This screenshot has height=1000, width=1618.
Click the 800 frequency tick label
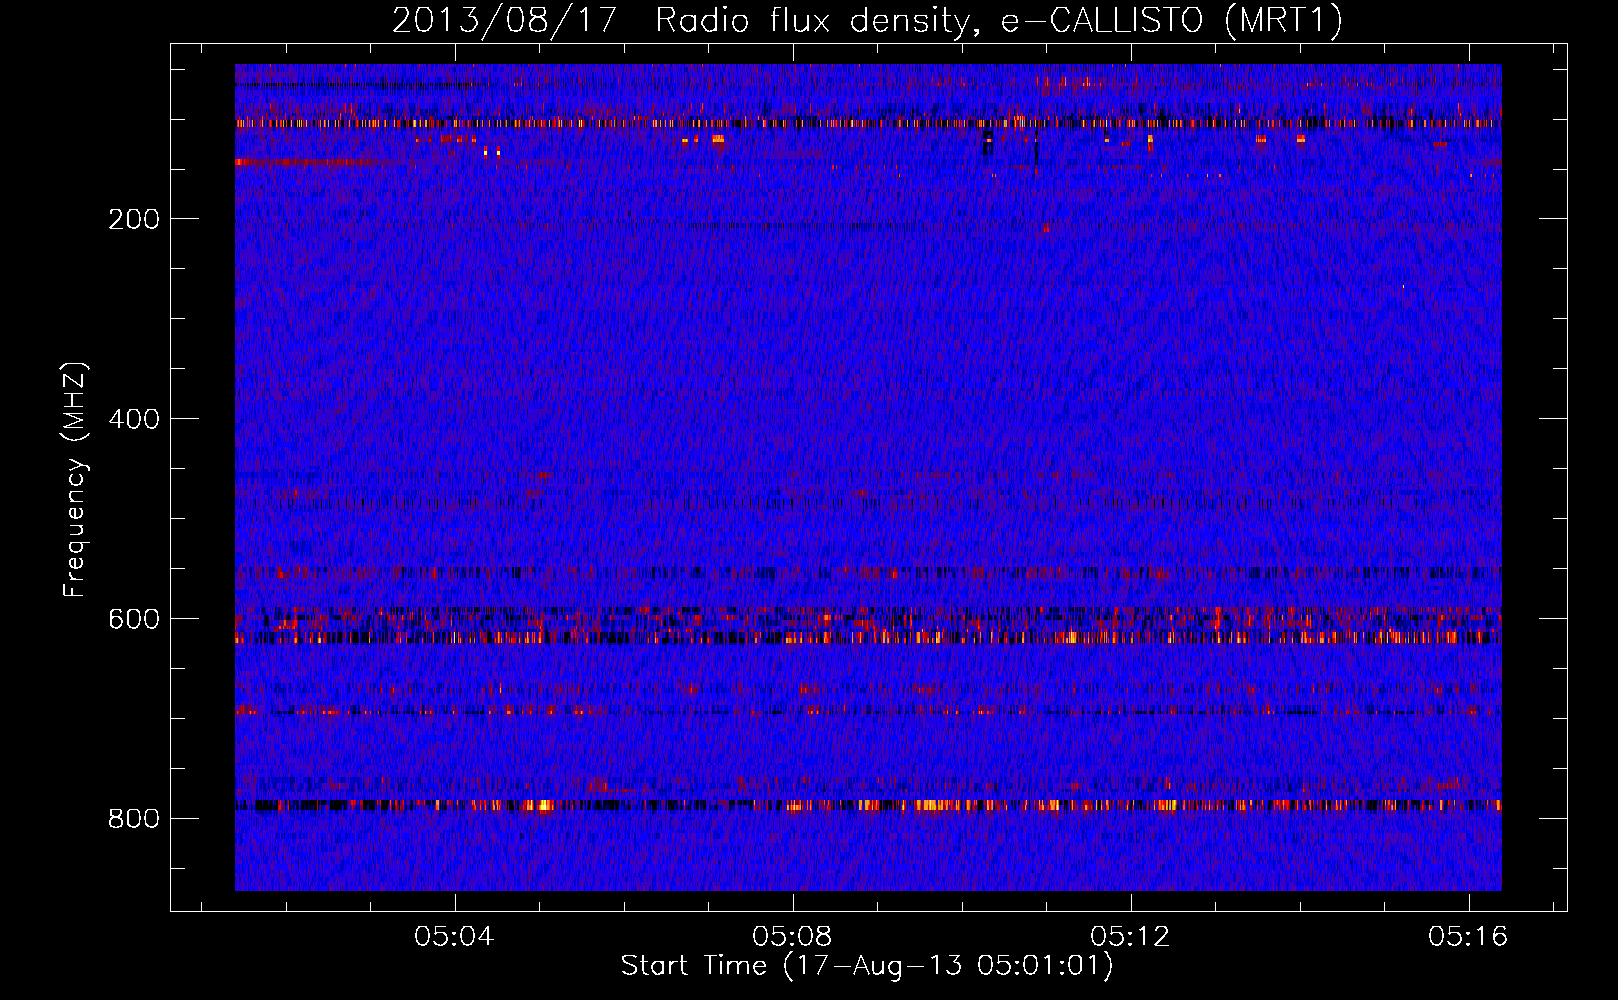click(134, 819)
